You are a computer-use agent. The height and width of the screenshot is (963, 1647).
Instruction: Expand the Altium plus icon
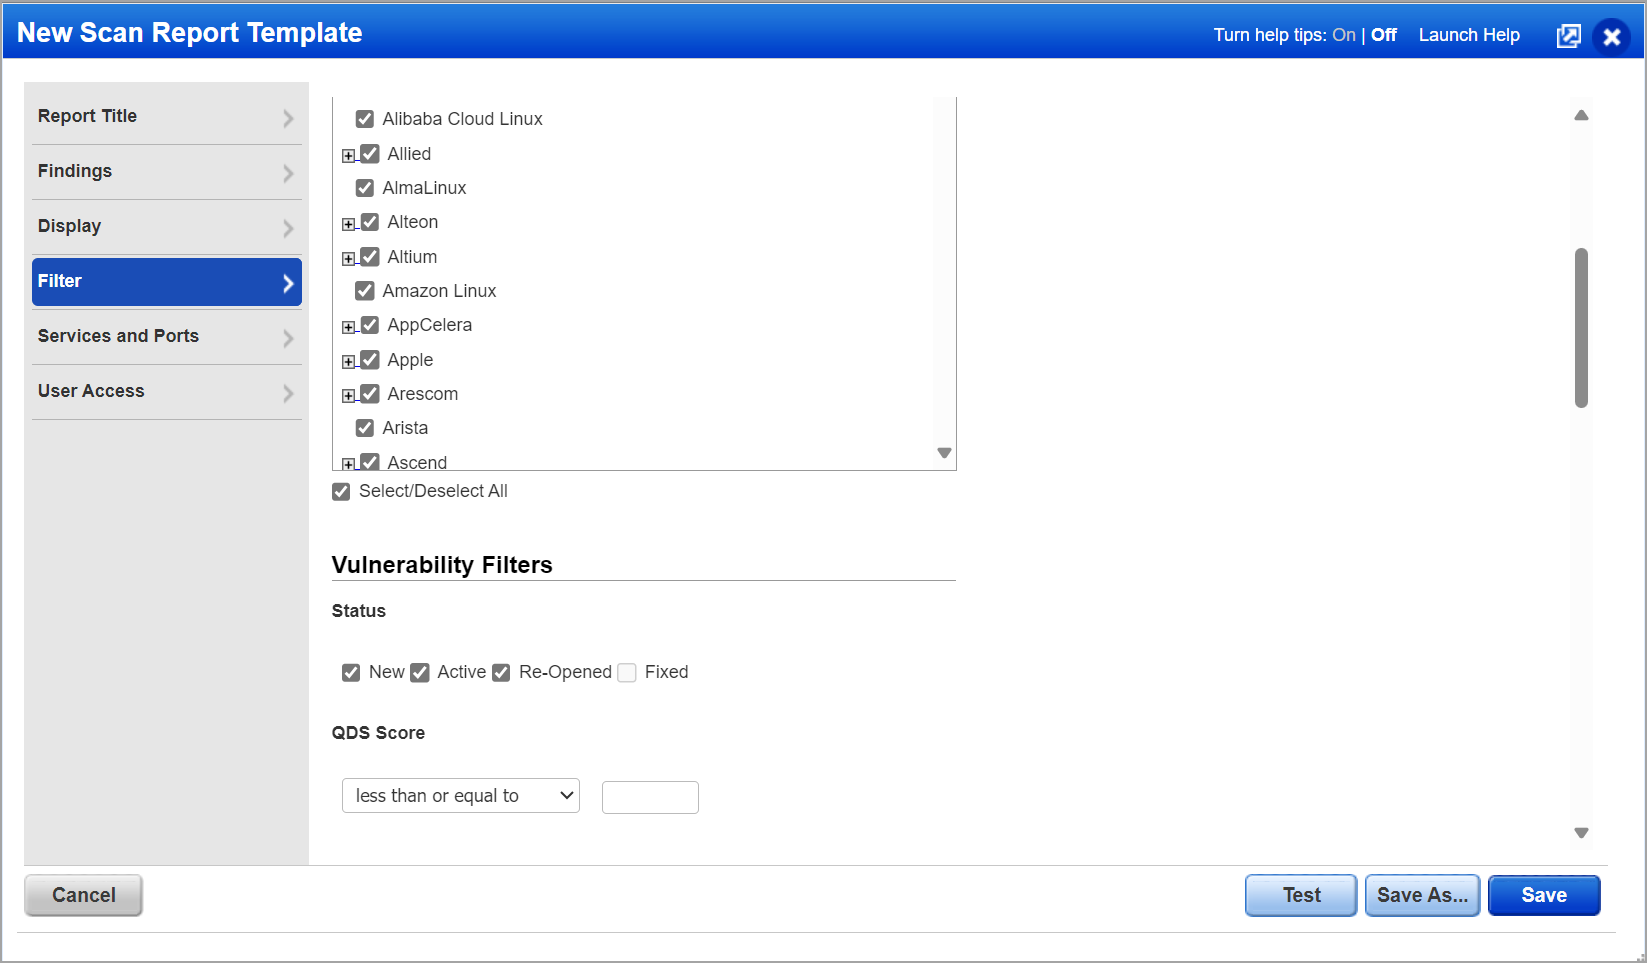[348, 258]
